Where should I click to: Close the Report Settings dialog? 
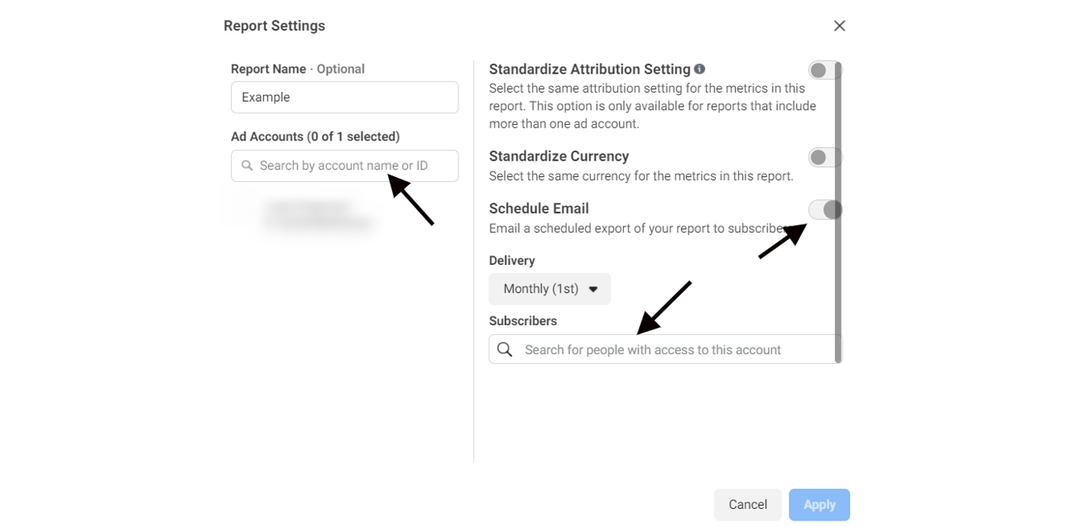tap(839, 26)
